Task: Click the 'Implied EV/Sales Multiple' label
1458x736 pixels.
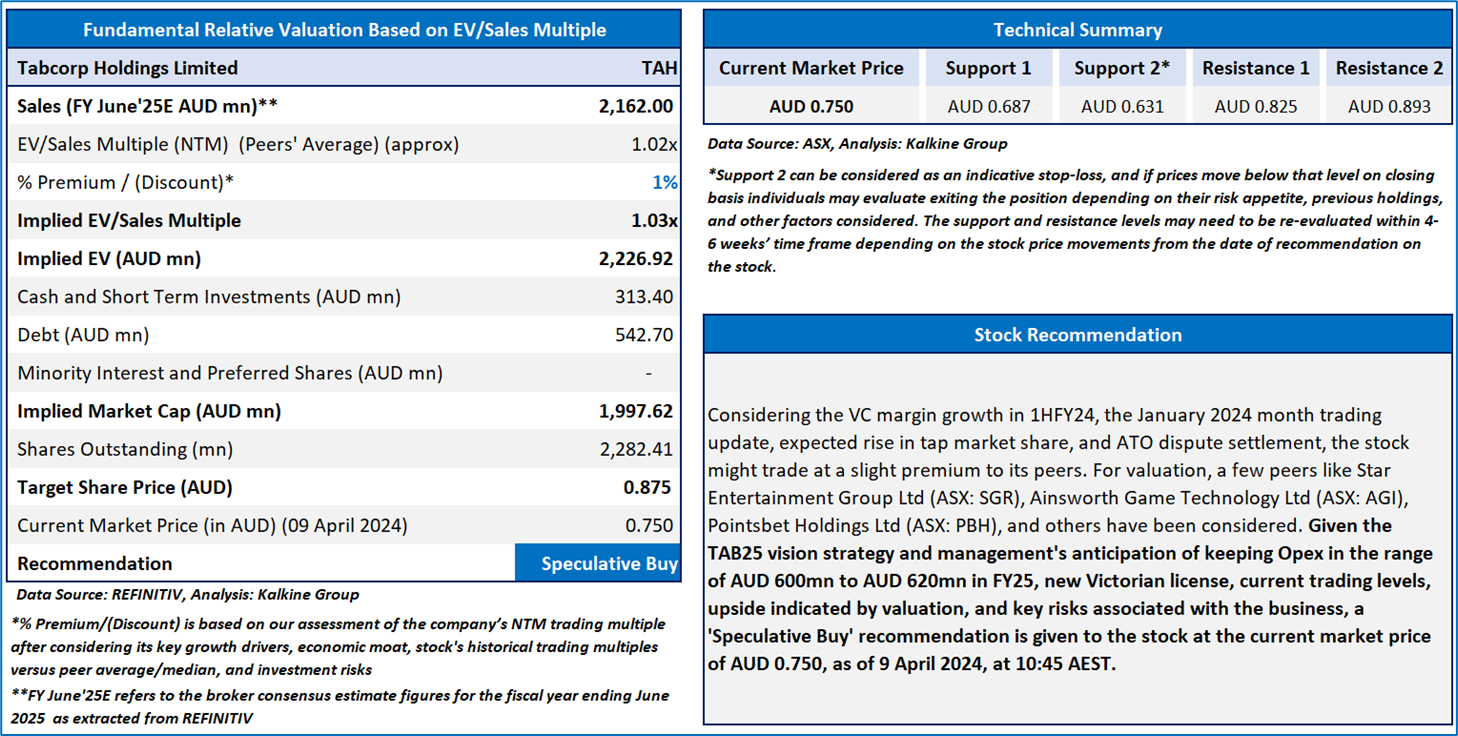Action: pos(129,221)
